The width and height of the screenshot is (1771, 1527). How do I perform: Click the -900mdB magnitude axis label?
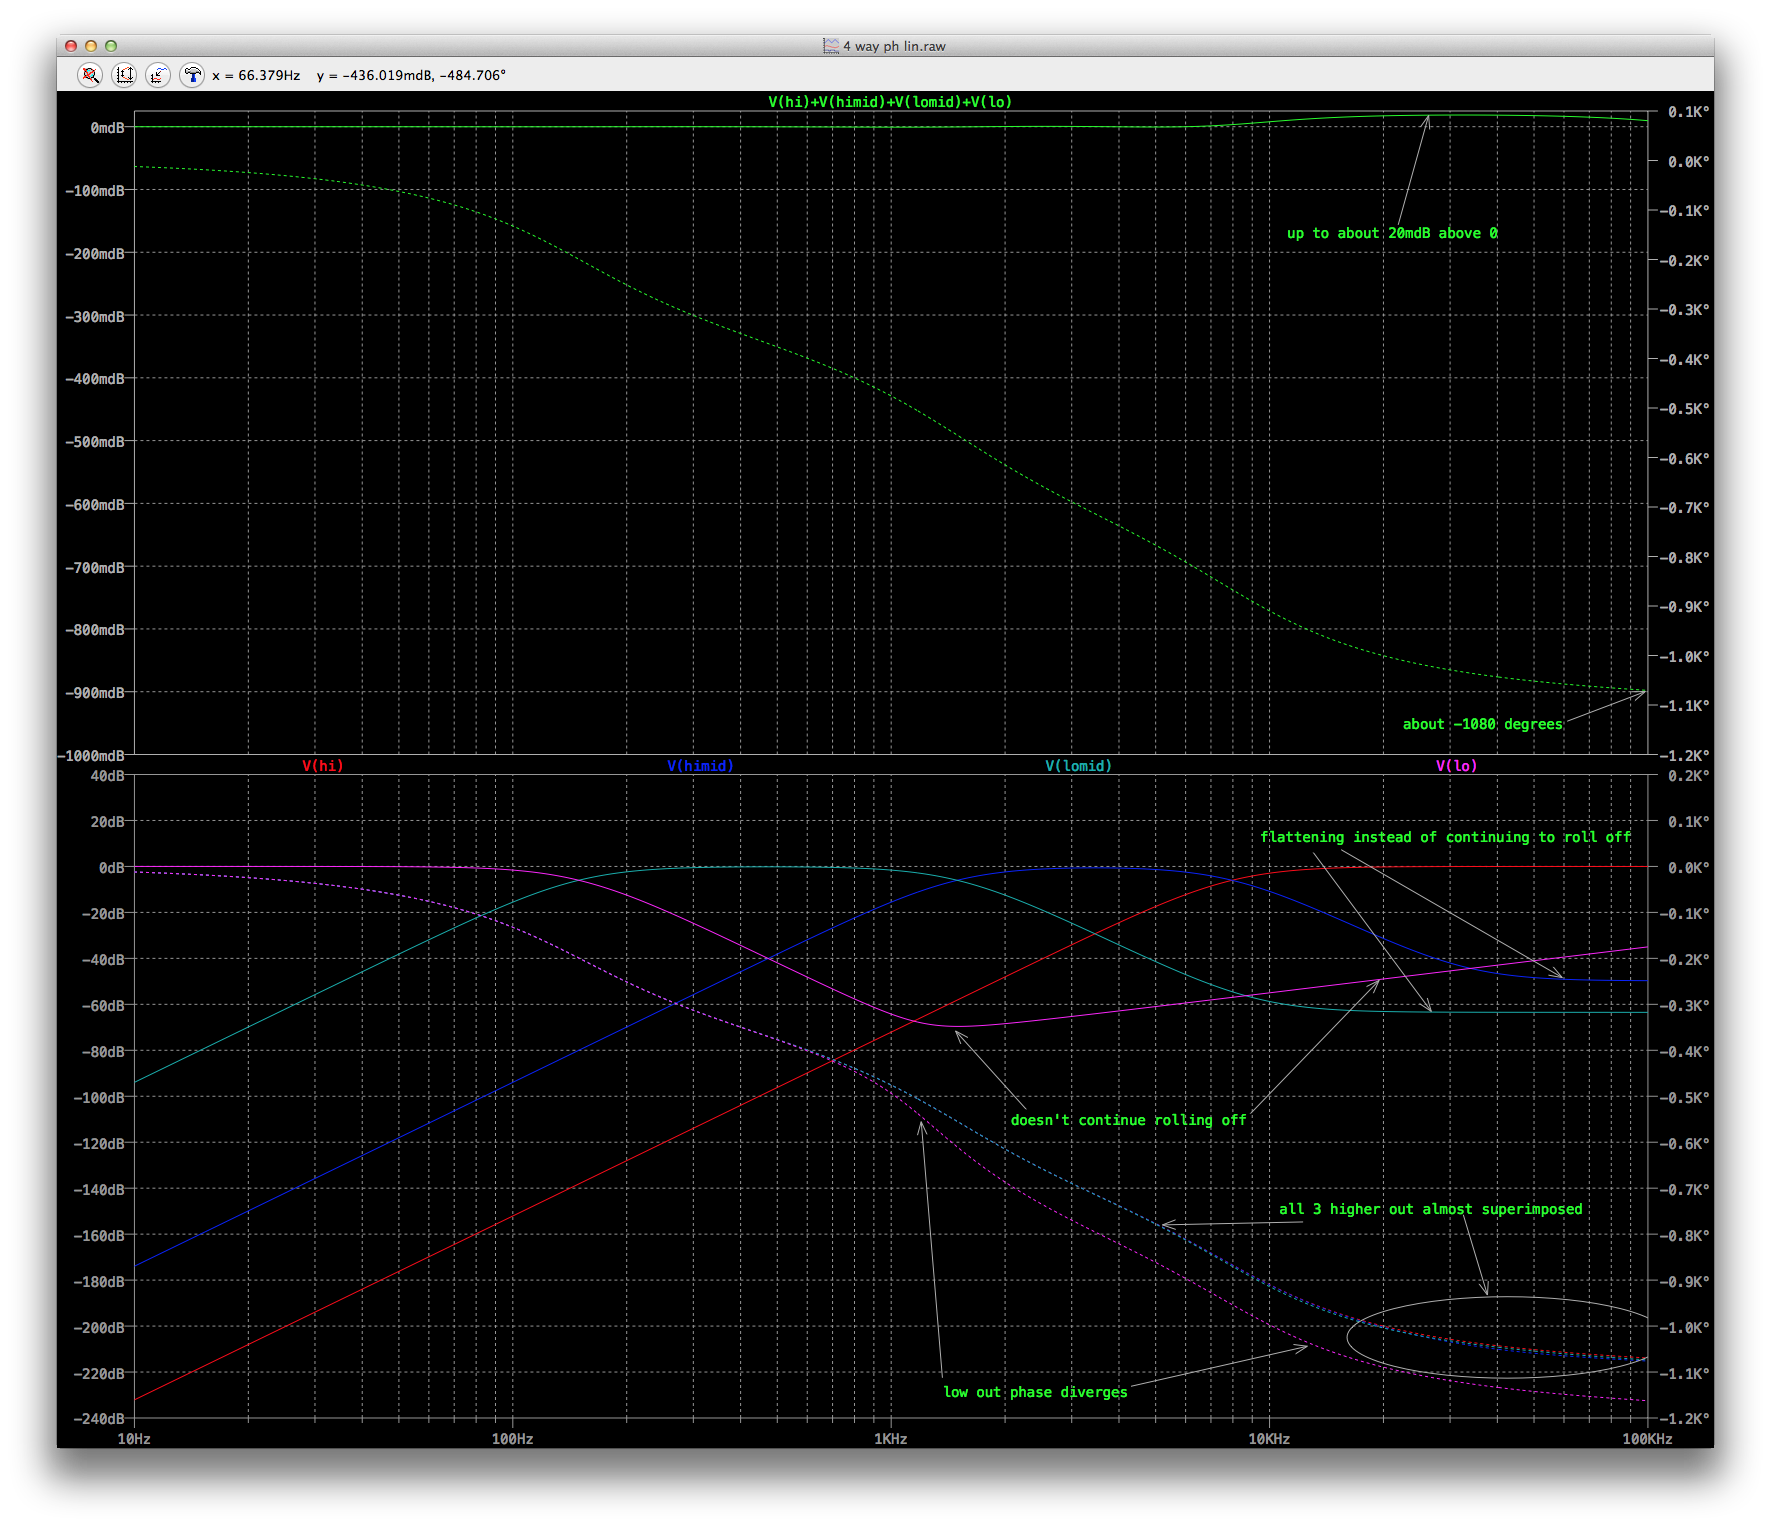pyautogui.click(x=95, y=693)
